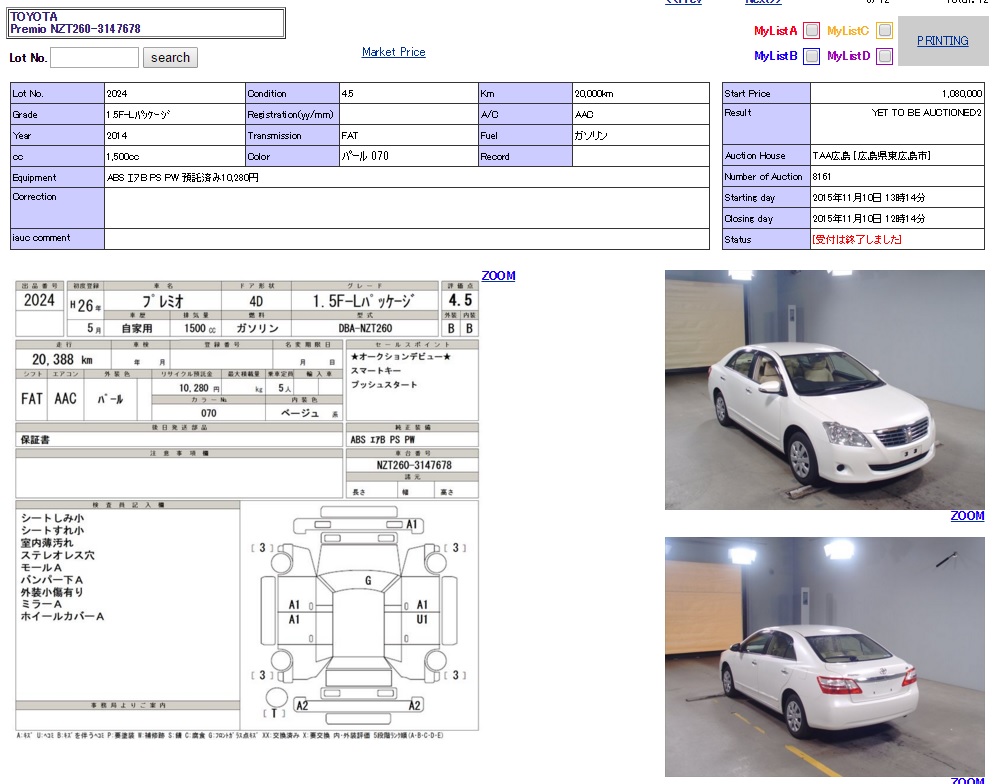Select the red status text in Status row

pyautogui.click(x=857, y=240)
